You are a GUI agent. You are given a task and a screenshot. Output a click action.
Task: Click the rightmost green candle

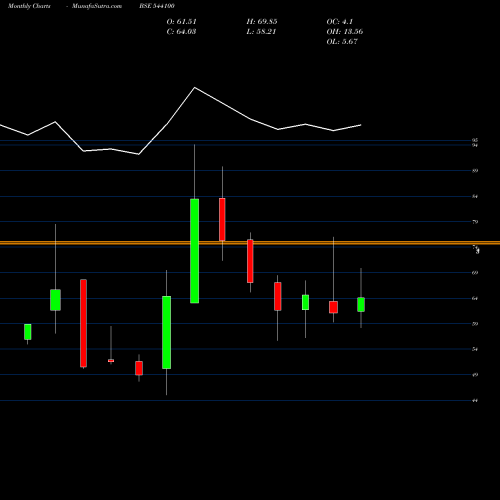click(361, 304)
